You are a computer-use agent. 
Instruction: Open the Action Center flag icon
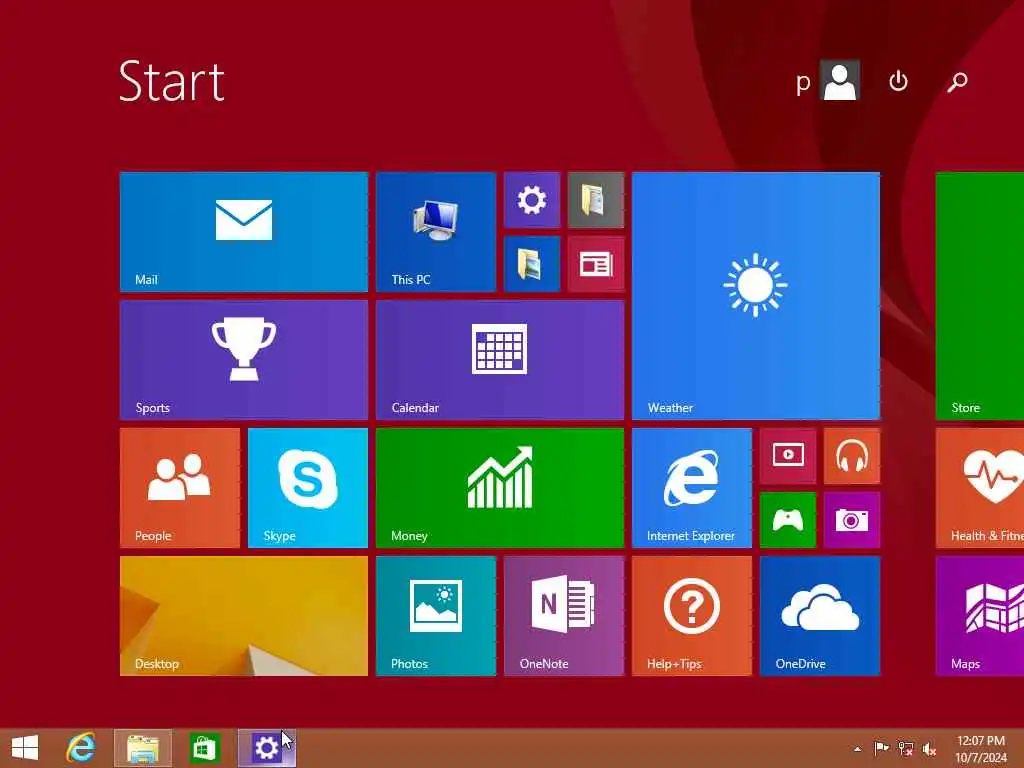coord(881,748)
